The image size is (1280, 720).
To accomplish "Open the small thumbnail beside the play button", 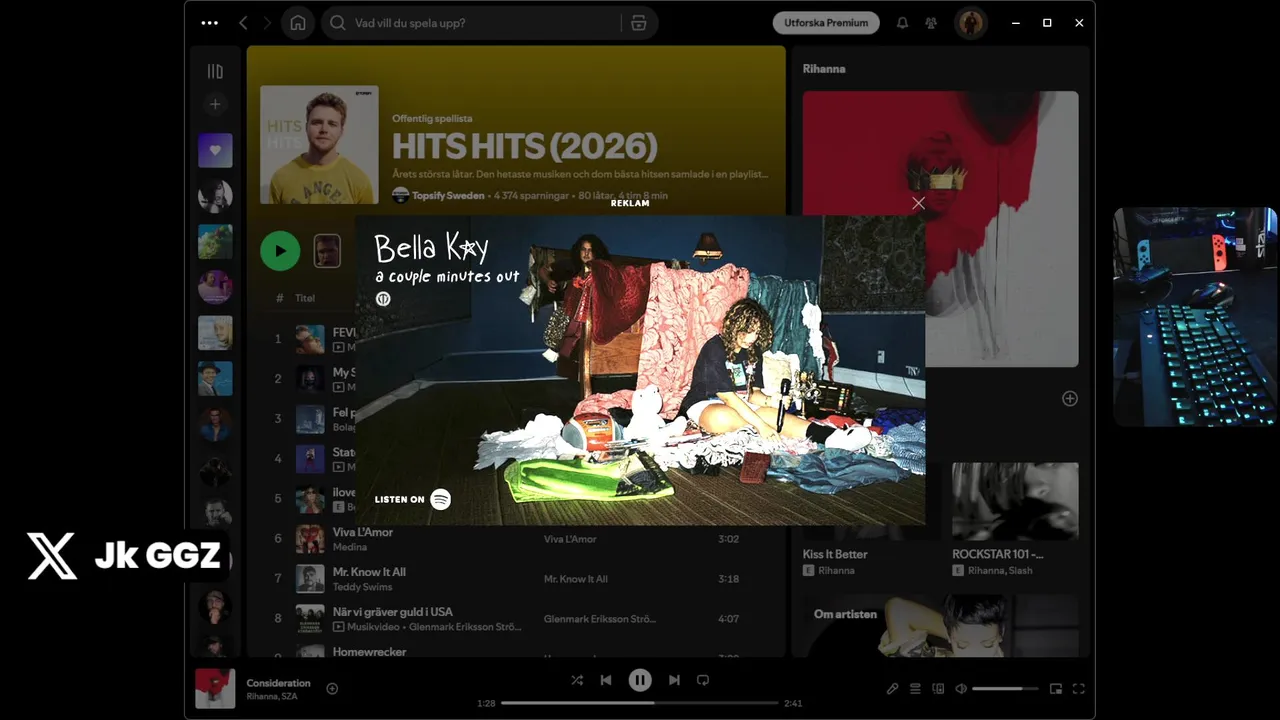I will (x=327, y=250).
